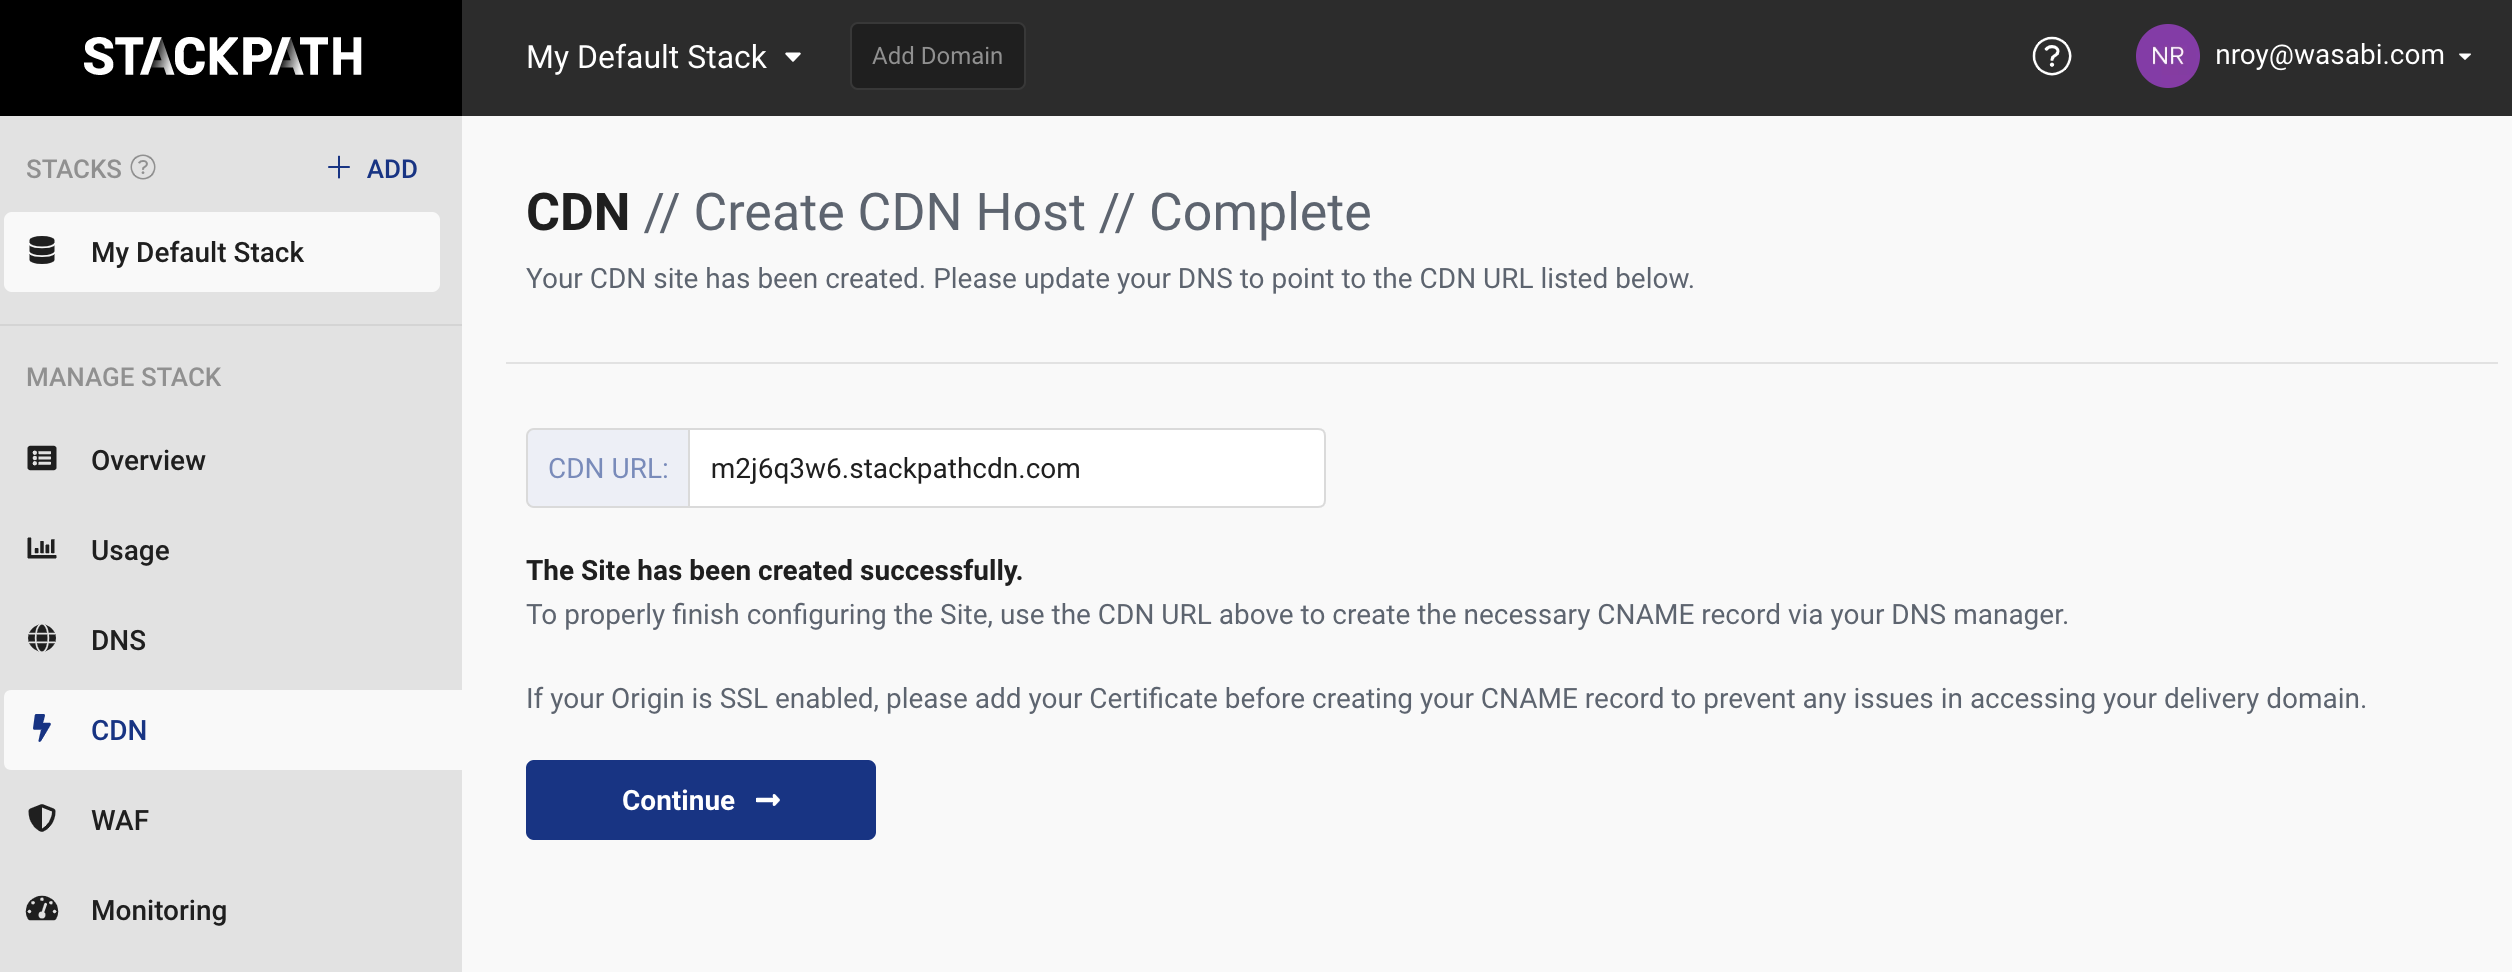Click the Usage bar chart icon
2512x972 pixels.
click(x=42, y=548)
